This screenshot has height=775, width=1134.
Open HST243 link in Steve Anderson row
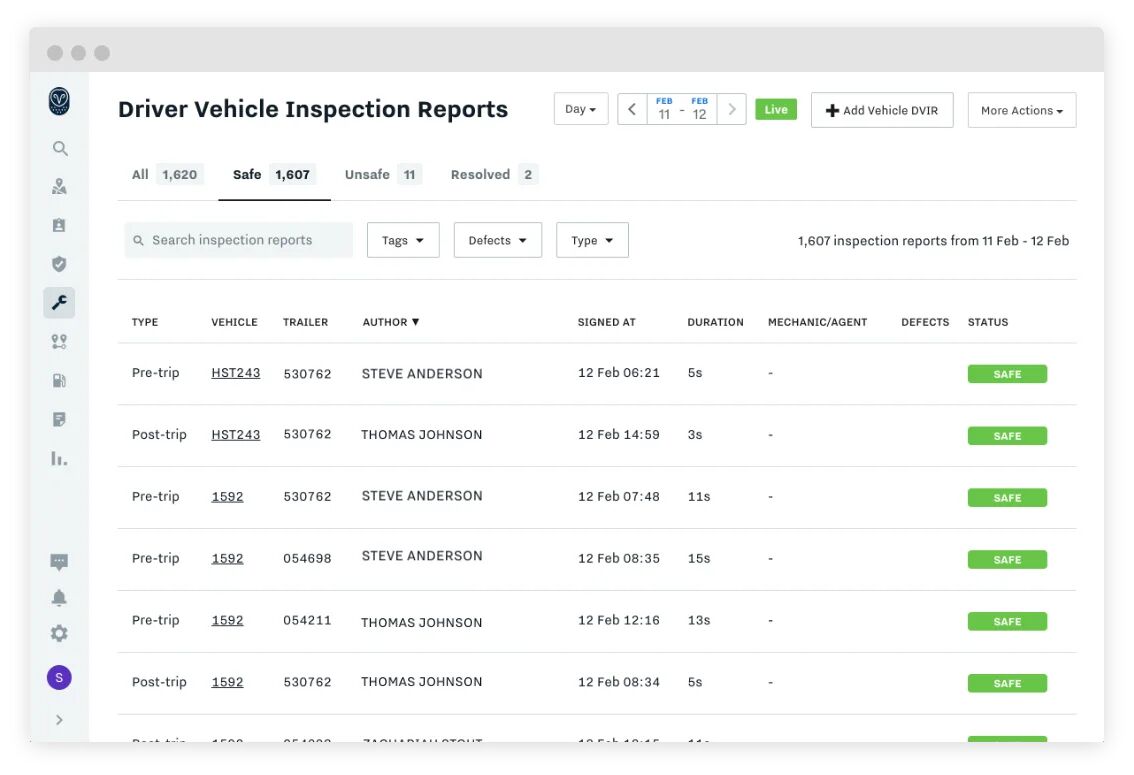tap(236, 373)
